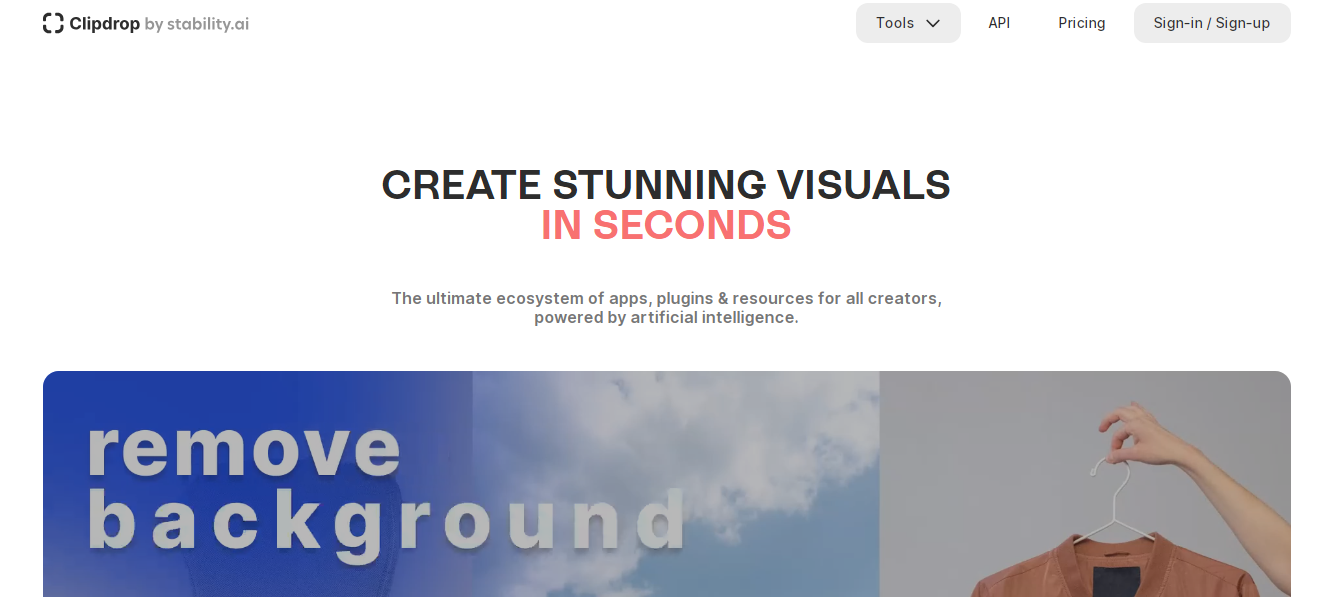1333x598 pixels.
Task: Click the 'ultimate ecosystem of apps' subtitle
Action: pos(666,298)
